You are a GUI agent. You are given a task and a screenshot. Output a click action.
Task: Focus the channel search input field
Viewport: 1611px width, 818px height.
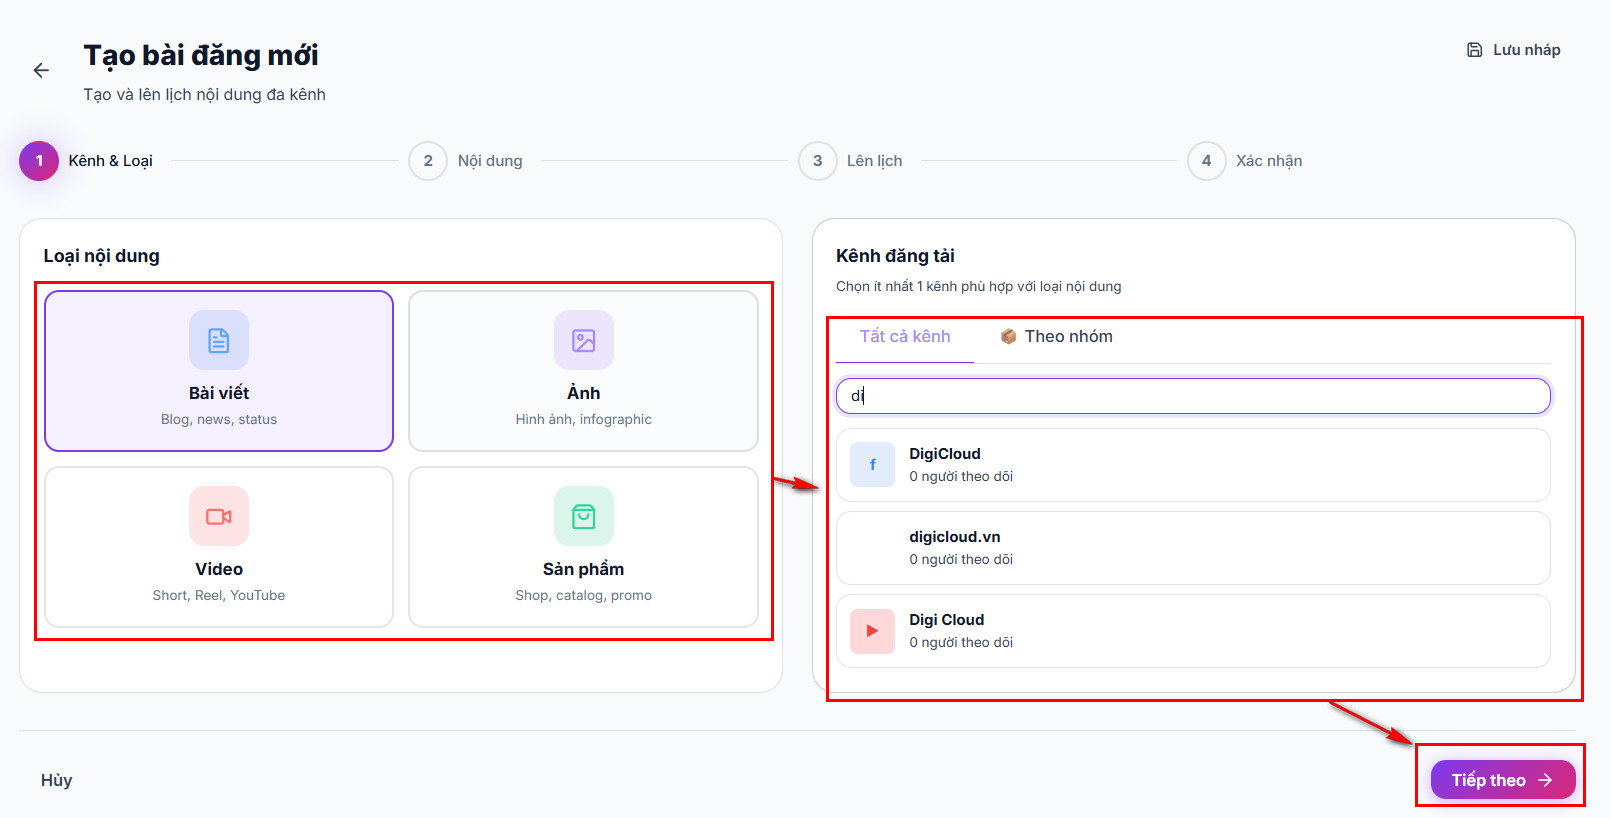[1193, 396]
